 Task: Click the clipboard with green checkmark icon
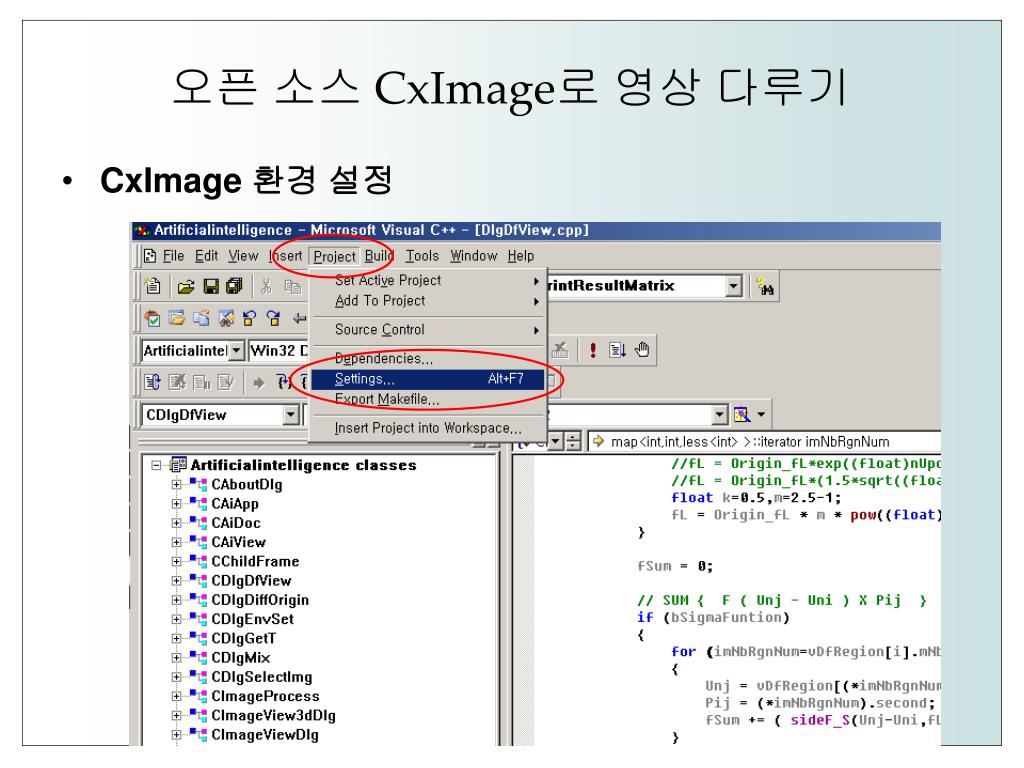click(x=152, y=318)
